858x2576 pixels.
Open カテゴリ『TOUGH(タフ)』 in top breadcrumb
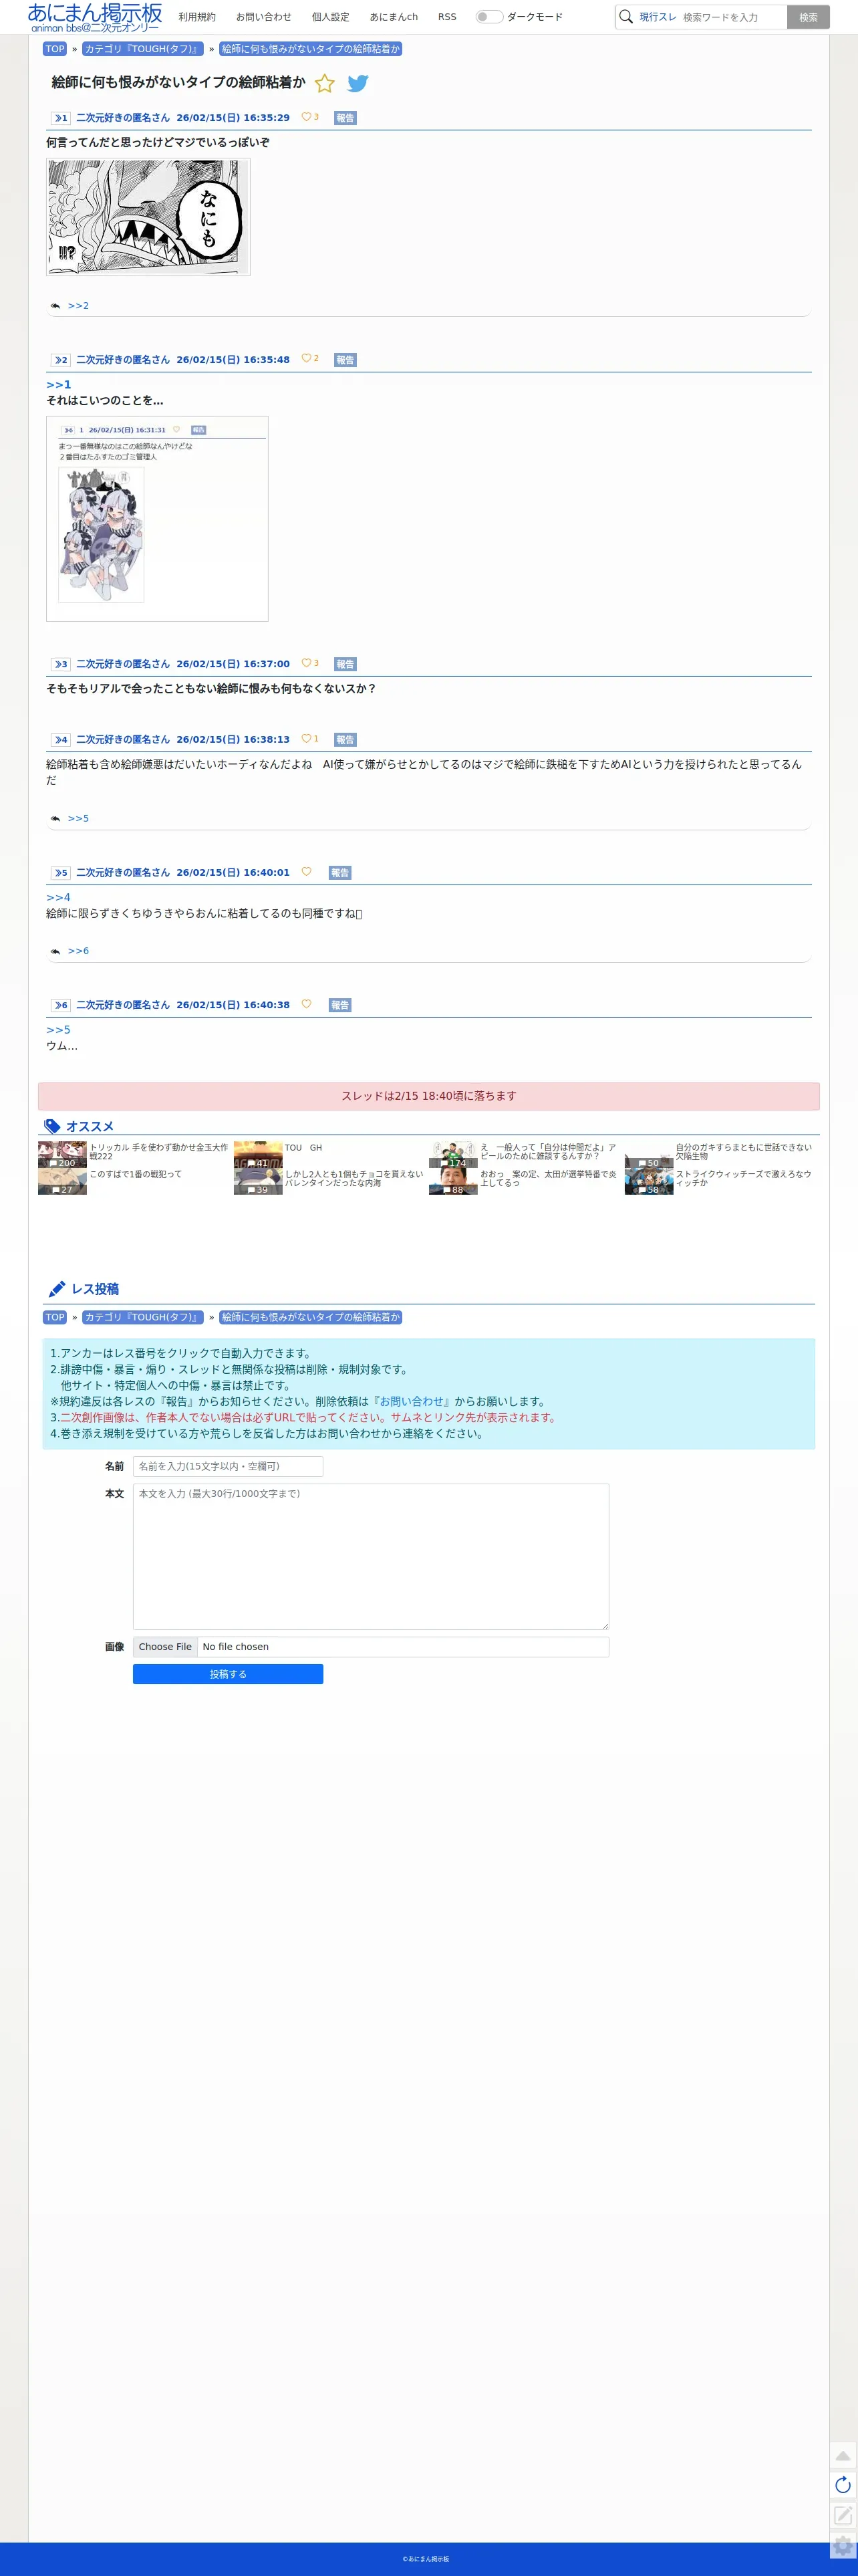click(x=143, y=49)
